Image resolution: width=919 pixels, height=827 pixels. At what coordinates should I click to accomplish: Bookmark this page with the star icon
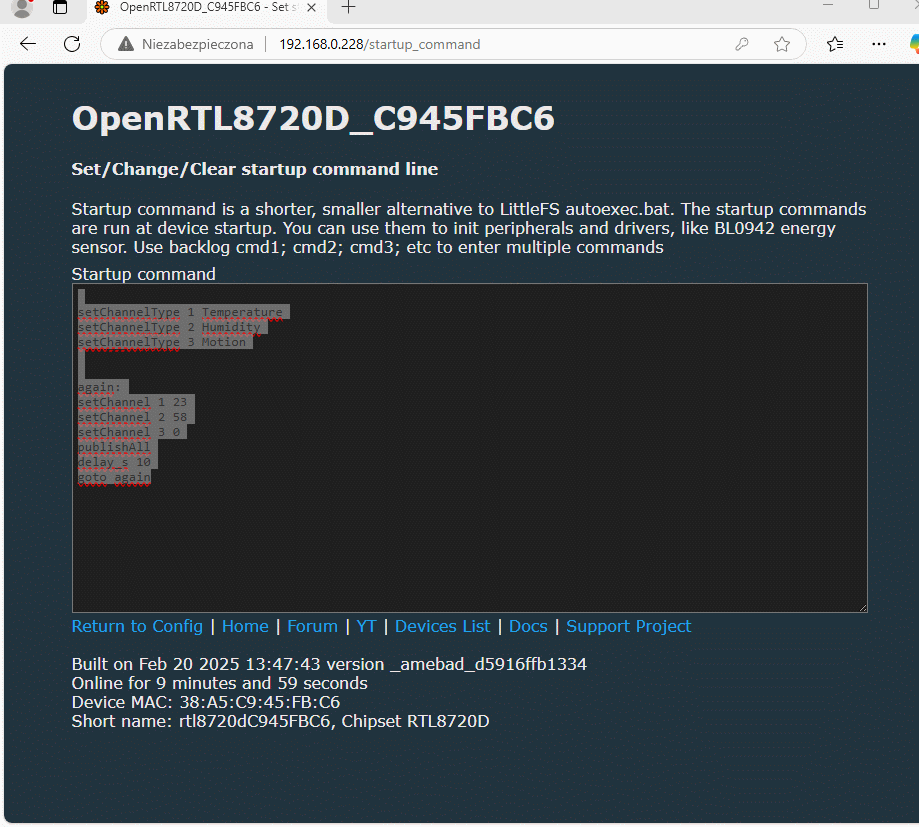(782, 44)
